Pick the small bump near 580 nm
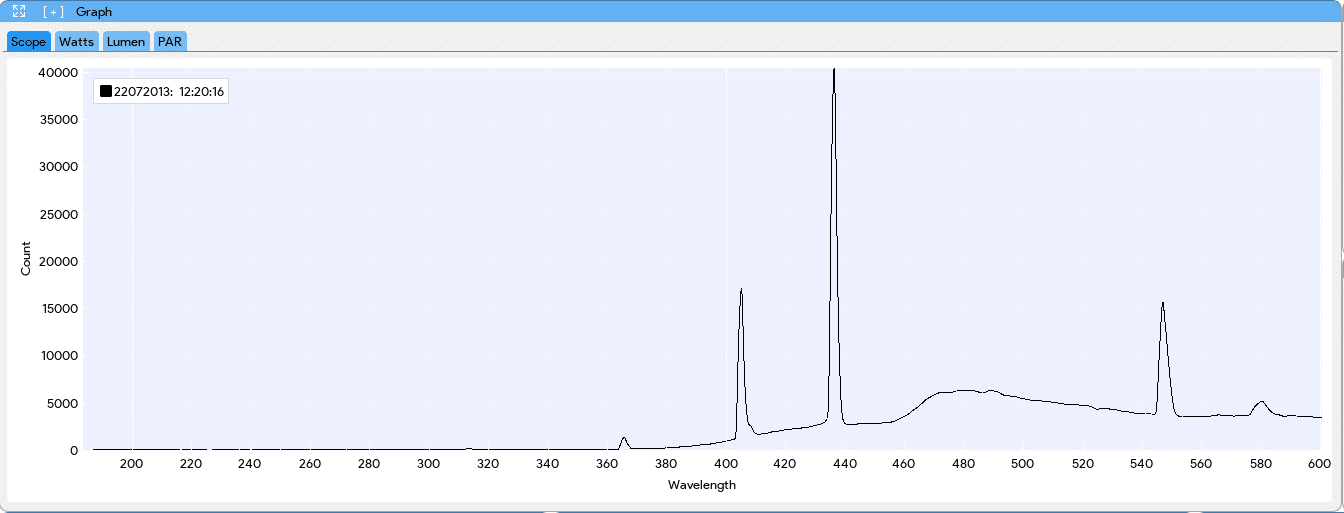1344x513 pixels. 1261,402
